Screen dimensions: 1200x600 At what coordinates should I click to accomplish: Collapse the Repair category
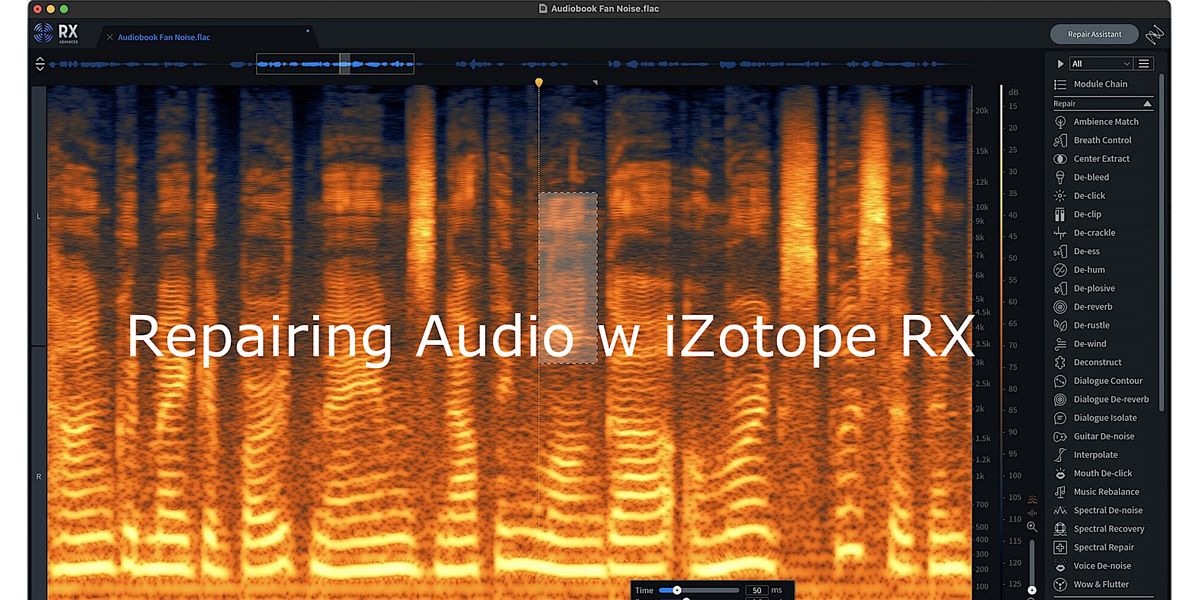coord(1147,103)
